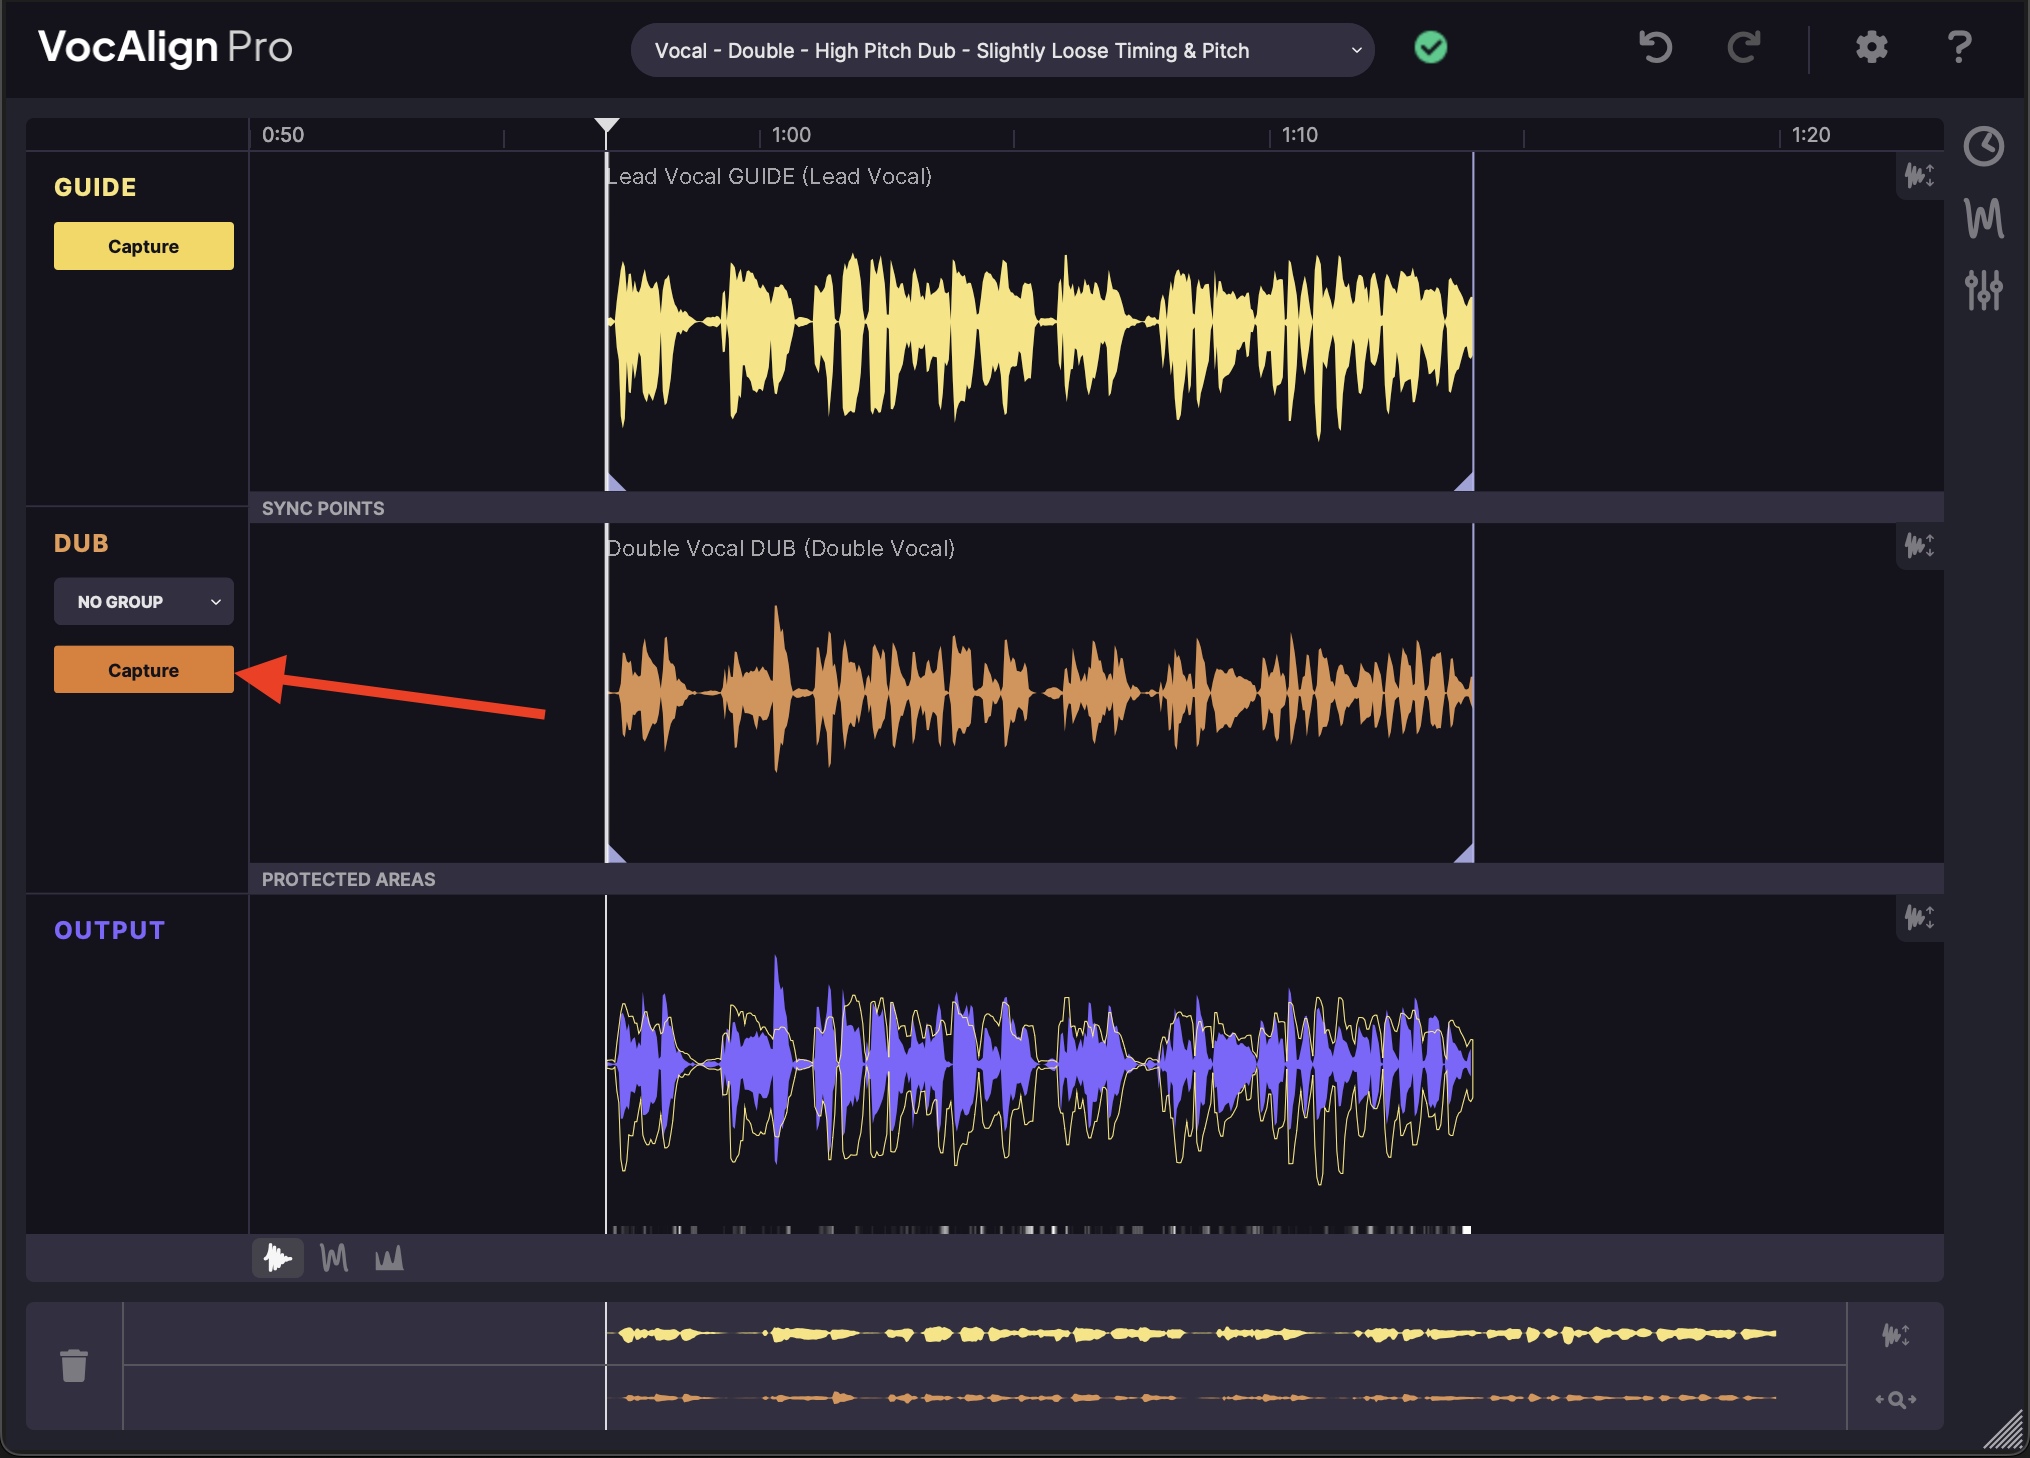The image size is (2030, 1458).
Task: Click the undo arrow icon
Action: 1655,47
